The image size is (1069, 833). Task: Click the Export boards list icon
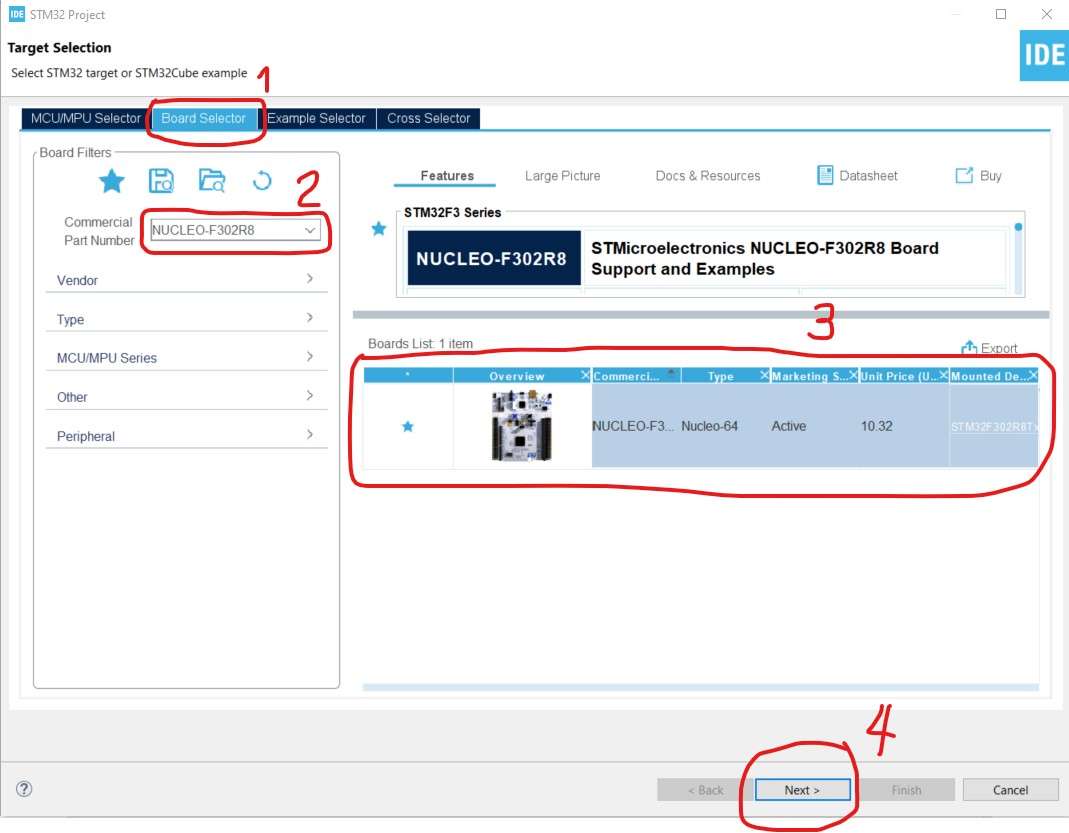[x=969, y=348]
